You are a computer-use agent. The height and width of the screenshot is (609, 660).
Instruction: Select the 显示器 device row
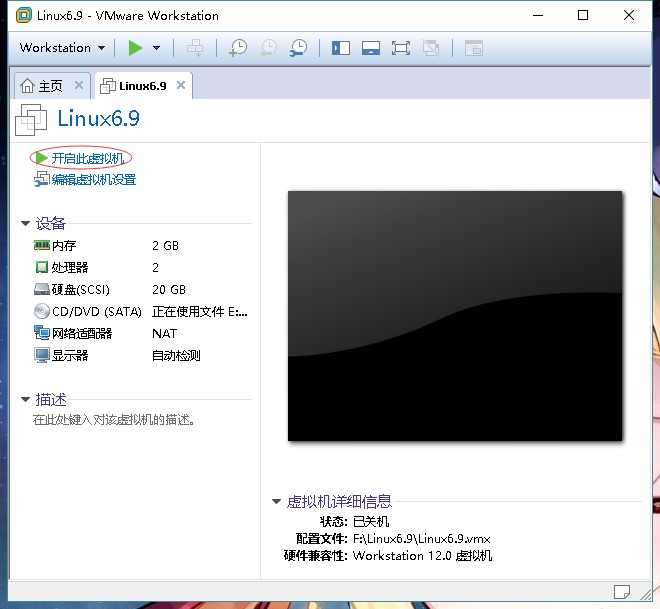tap(141, 356)
